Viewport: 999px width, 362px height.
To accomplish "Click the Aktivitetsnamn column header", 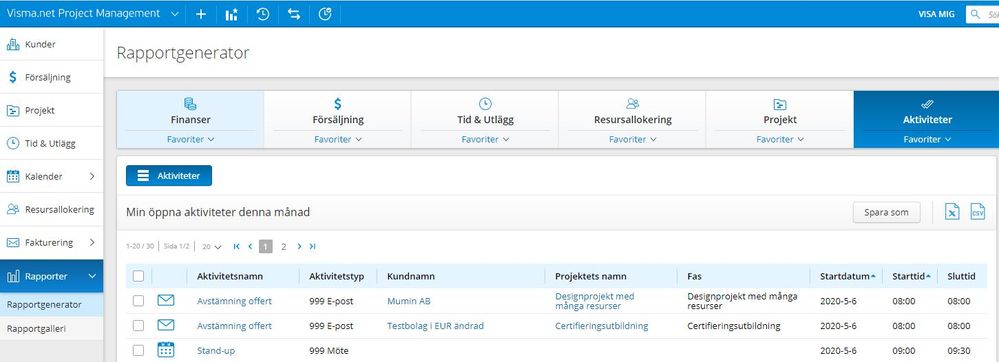I will coord(230,276).
